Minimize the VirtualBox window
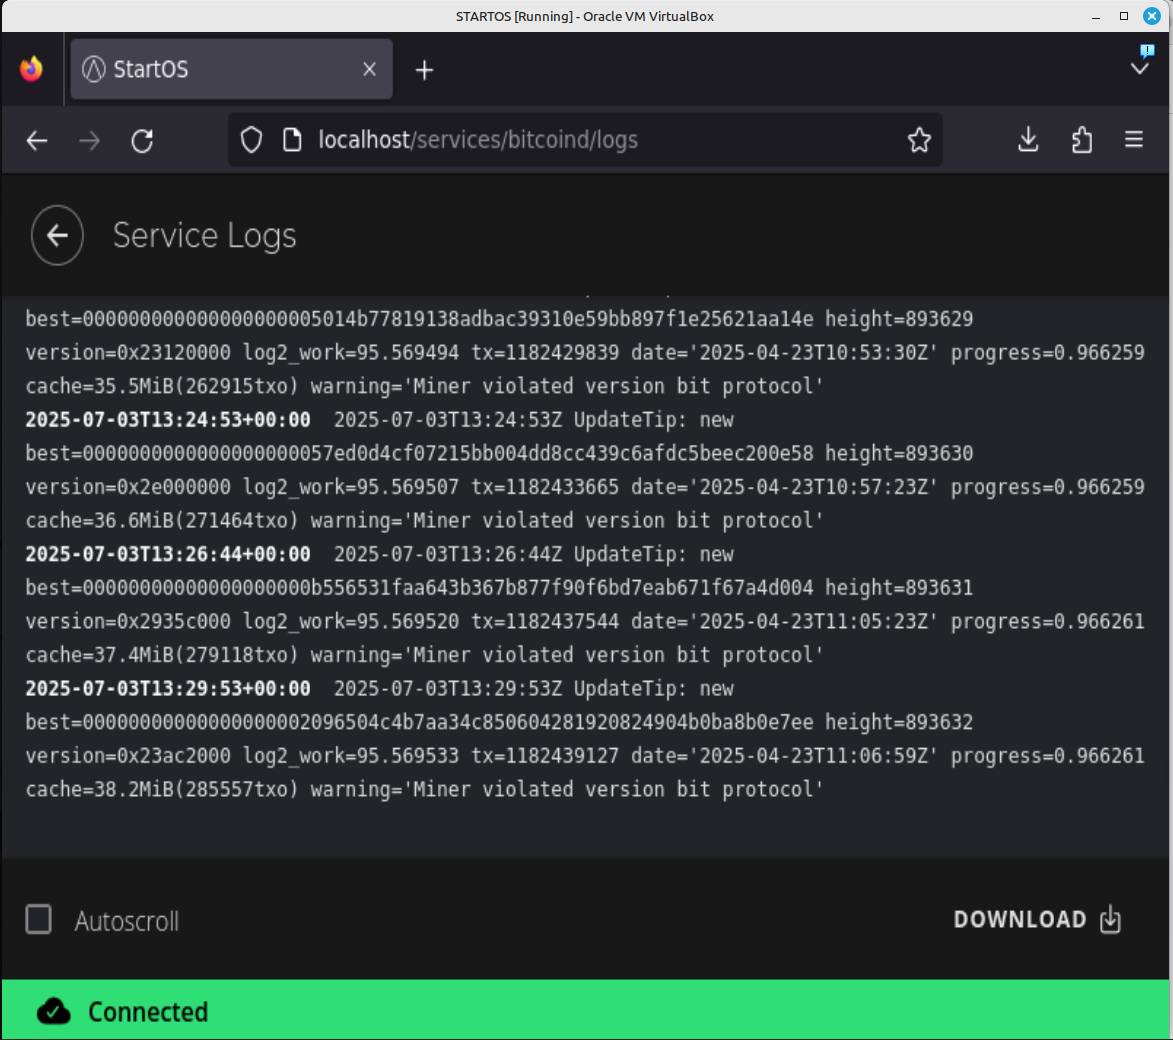Viewport: 1173px width, 1040px height. pos(1096,16)
